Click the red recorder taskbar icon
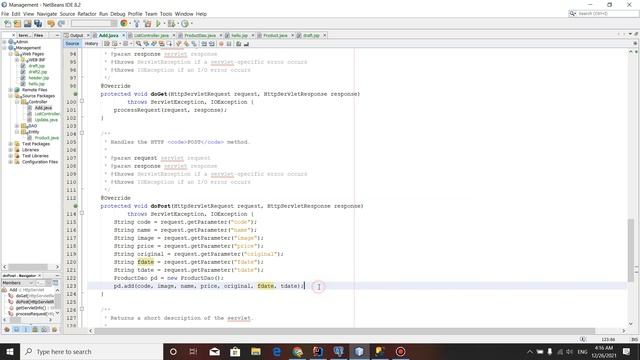 pos(400,351)
